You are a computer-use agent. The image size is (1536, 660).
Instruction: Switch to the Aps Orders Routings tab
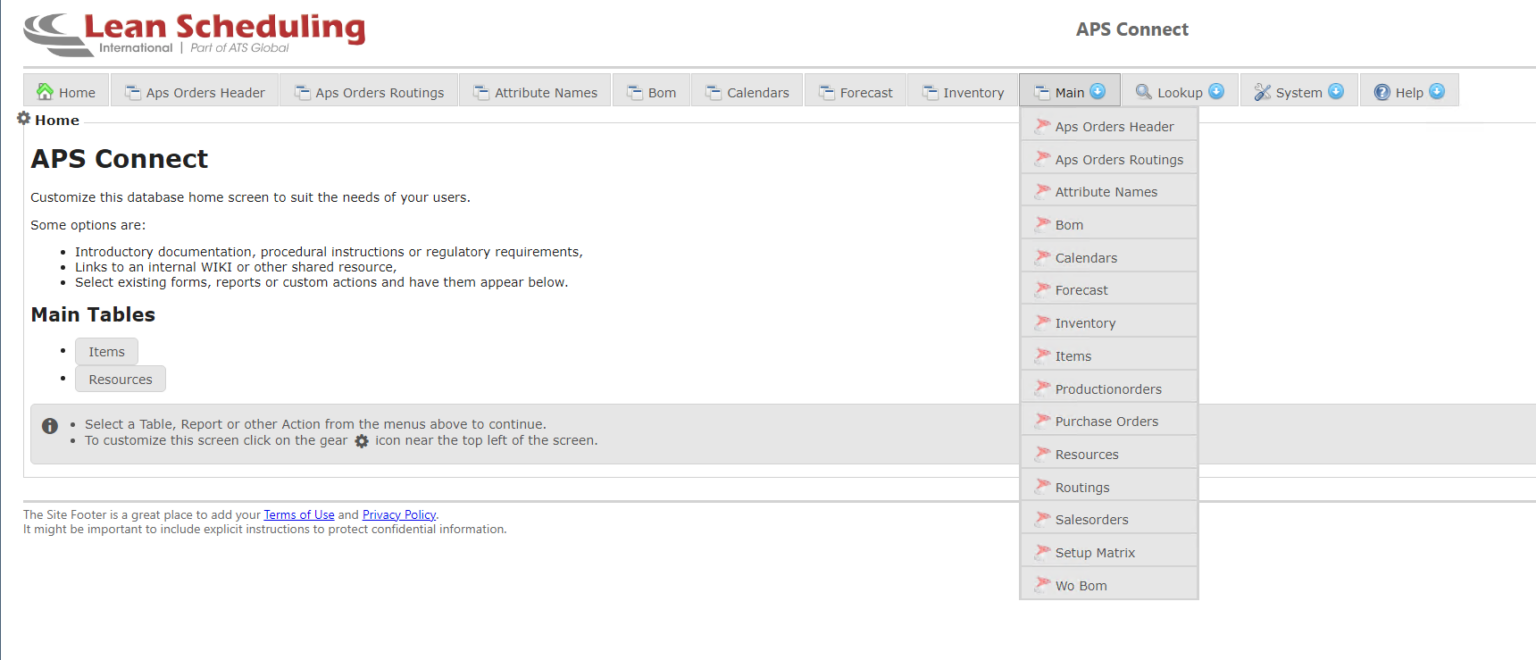click(369, 93)
